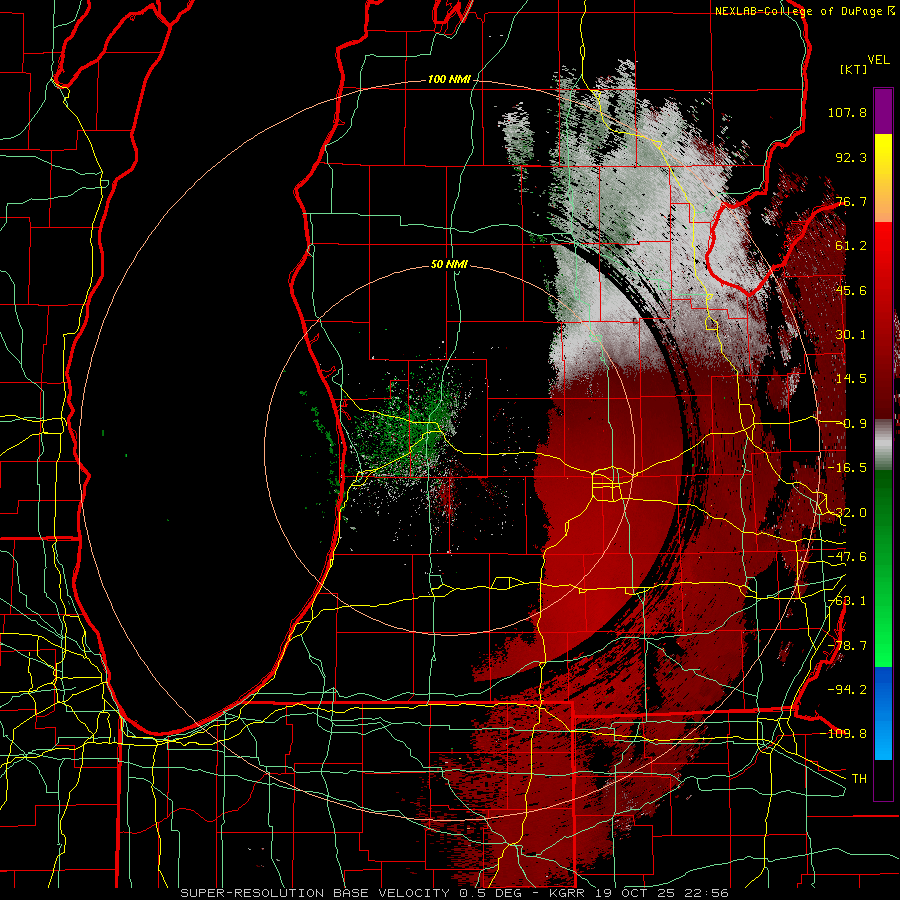This screenshot has height=900, width=900.
Task: Click the red outbound segment of color bar
Action: (883, 321)
